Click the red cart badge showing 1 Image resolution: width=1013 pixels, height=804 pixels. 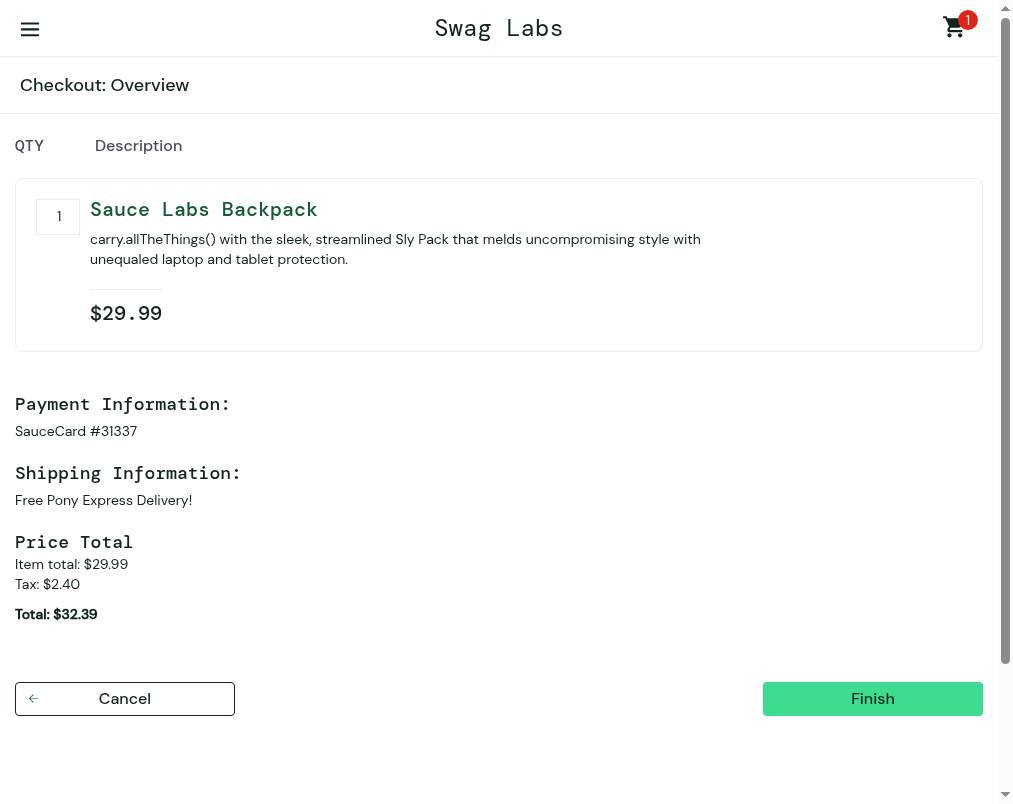[967, 20]
